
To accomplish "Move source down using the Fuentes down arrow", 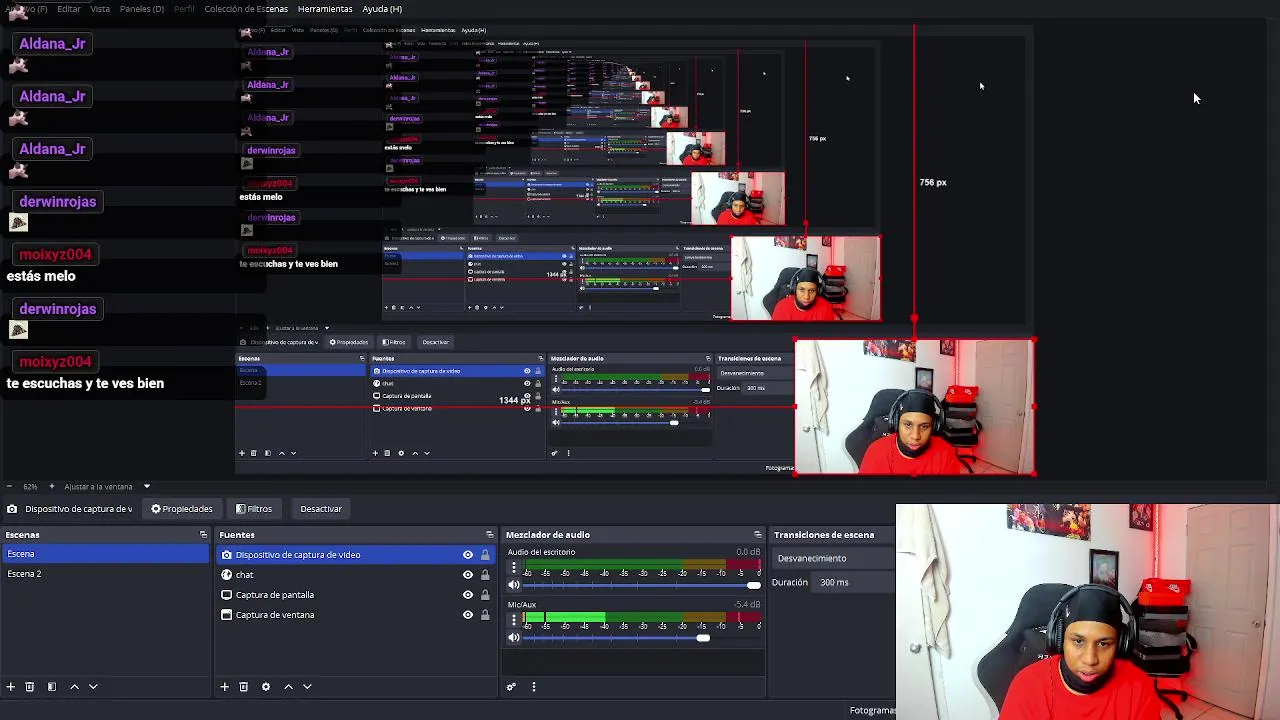I will pos(307,687).
